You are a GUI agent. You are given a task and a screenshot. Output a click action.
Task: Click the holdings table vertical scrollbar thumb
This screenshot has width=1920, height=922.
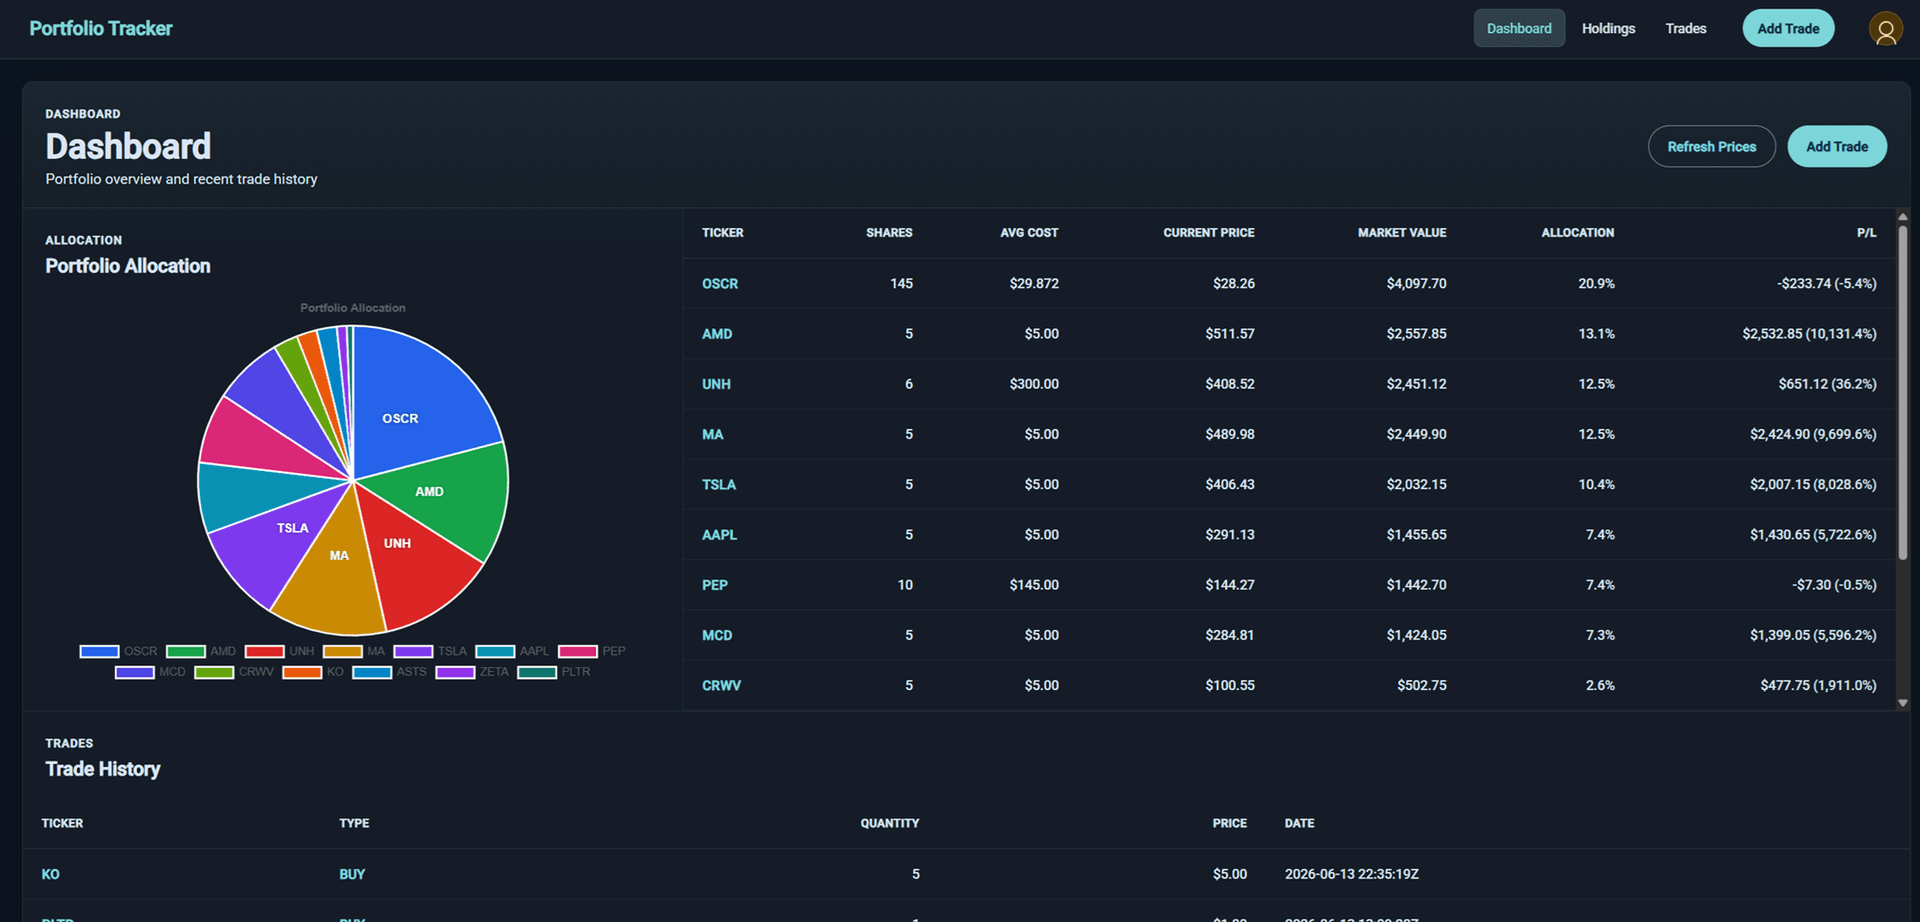(1903, 392)
